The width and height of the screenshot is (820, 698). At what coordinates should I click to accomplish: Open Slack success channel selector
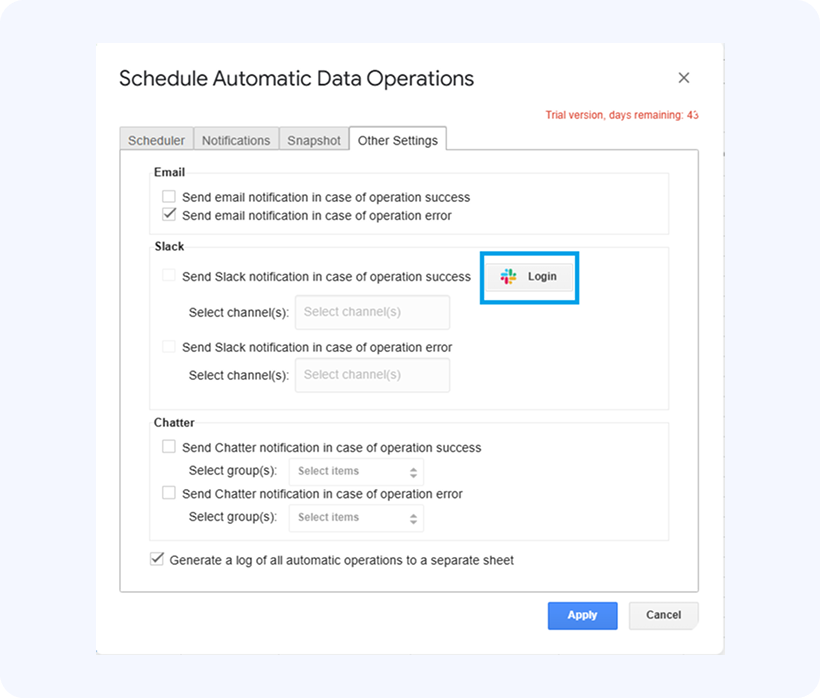pos(372,312)
